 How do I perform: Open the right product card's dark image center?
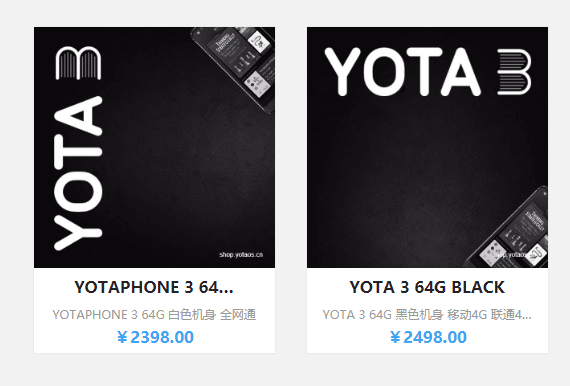pyautogui.click(x=428, y=147)
